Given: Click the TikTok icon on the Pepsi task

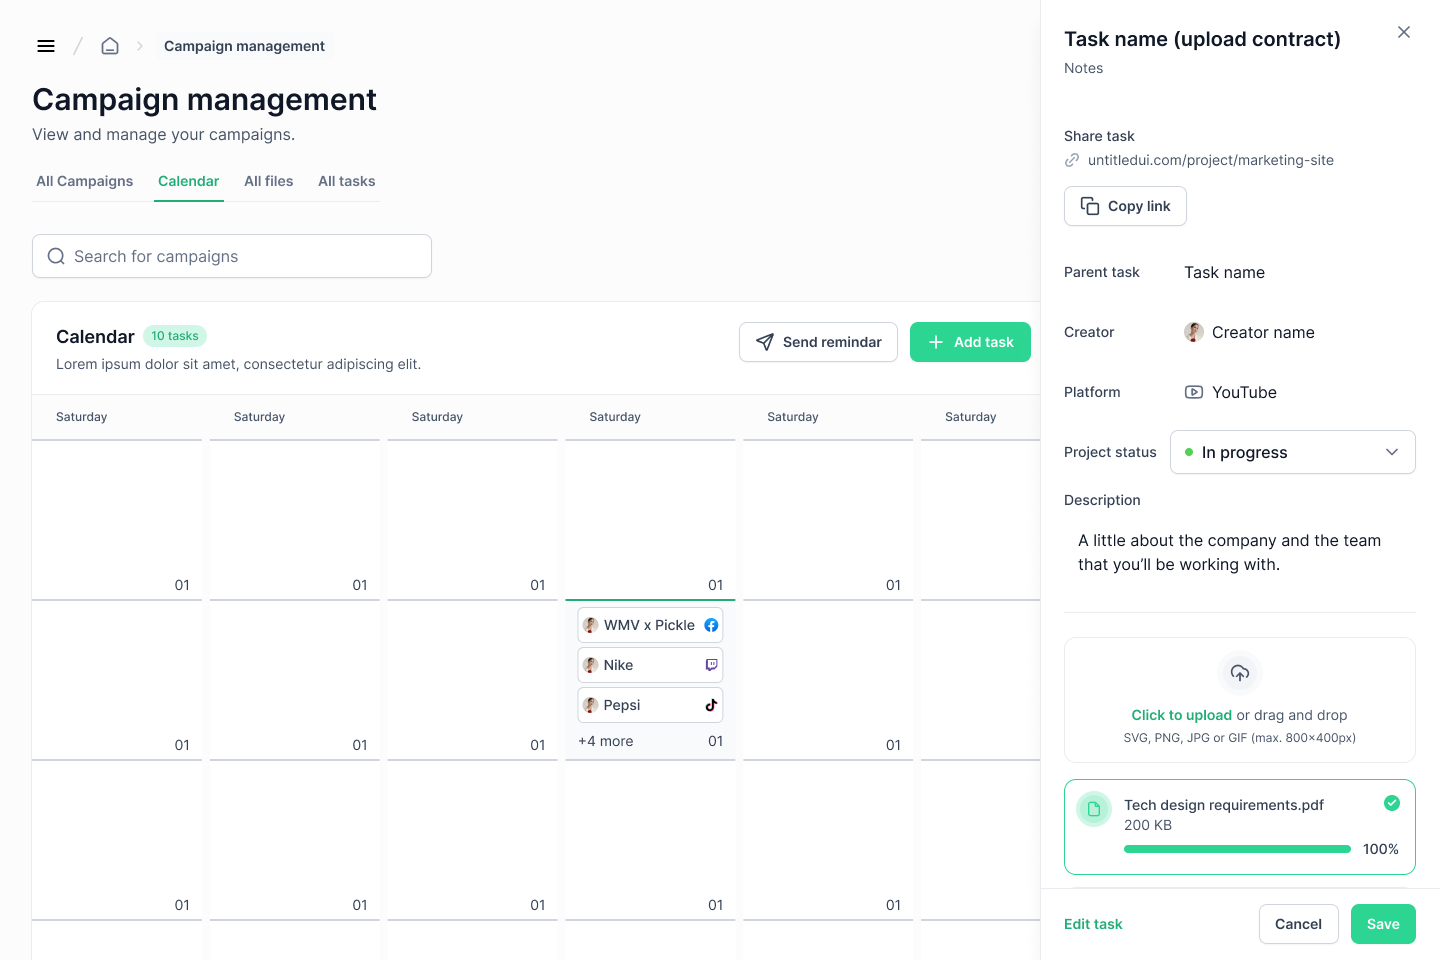Looking at the screenshot, I should (x=711, y=705).
